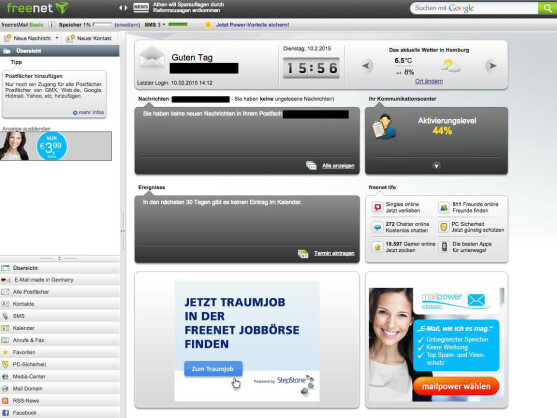Viewport: 557px width, 418px height.
Task: Click the beste Apps phone icon
Action: tap(444, 247)
